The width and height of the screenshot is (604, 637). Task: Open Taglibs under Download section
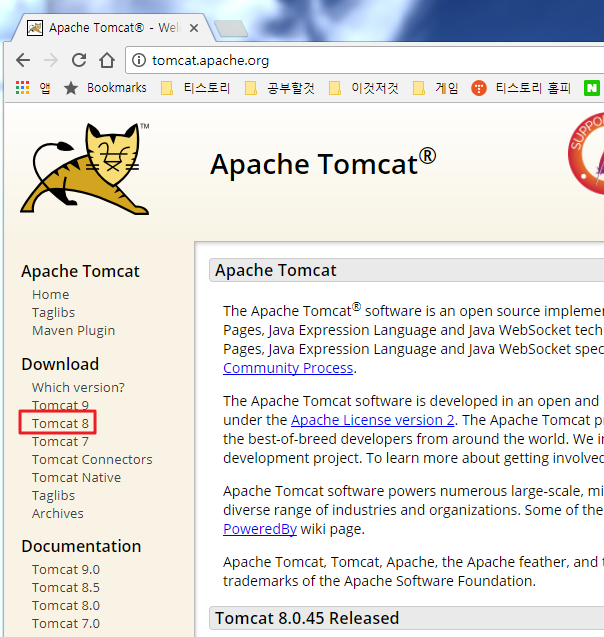(x=54, y=496)
